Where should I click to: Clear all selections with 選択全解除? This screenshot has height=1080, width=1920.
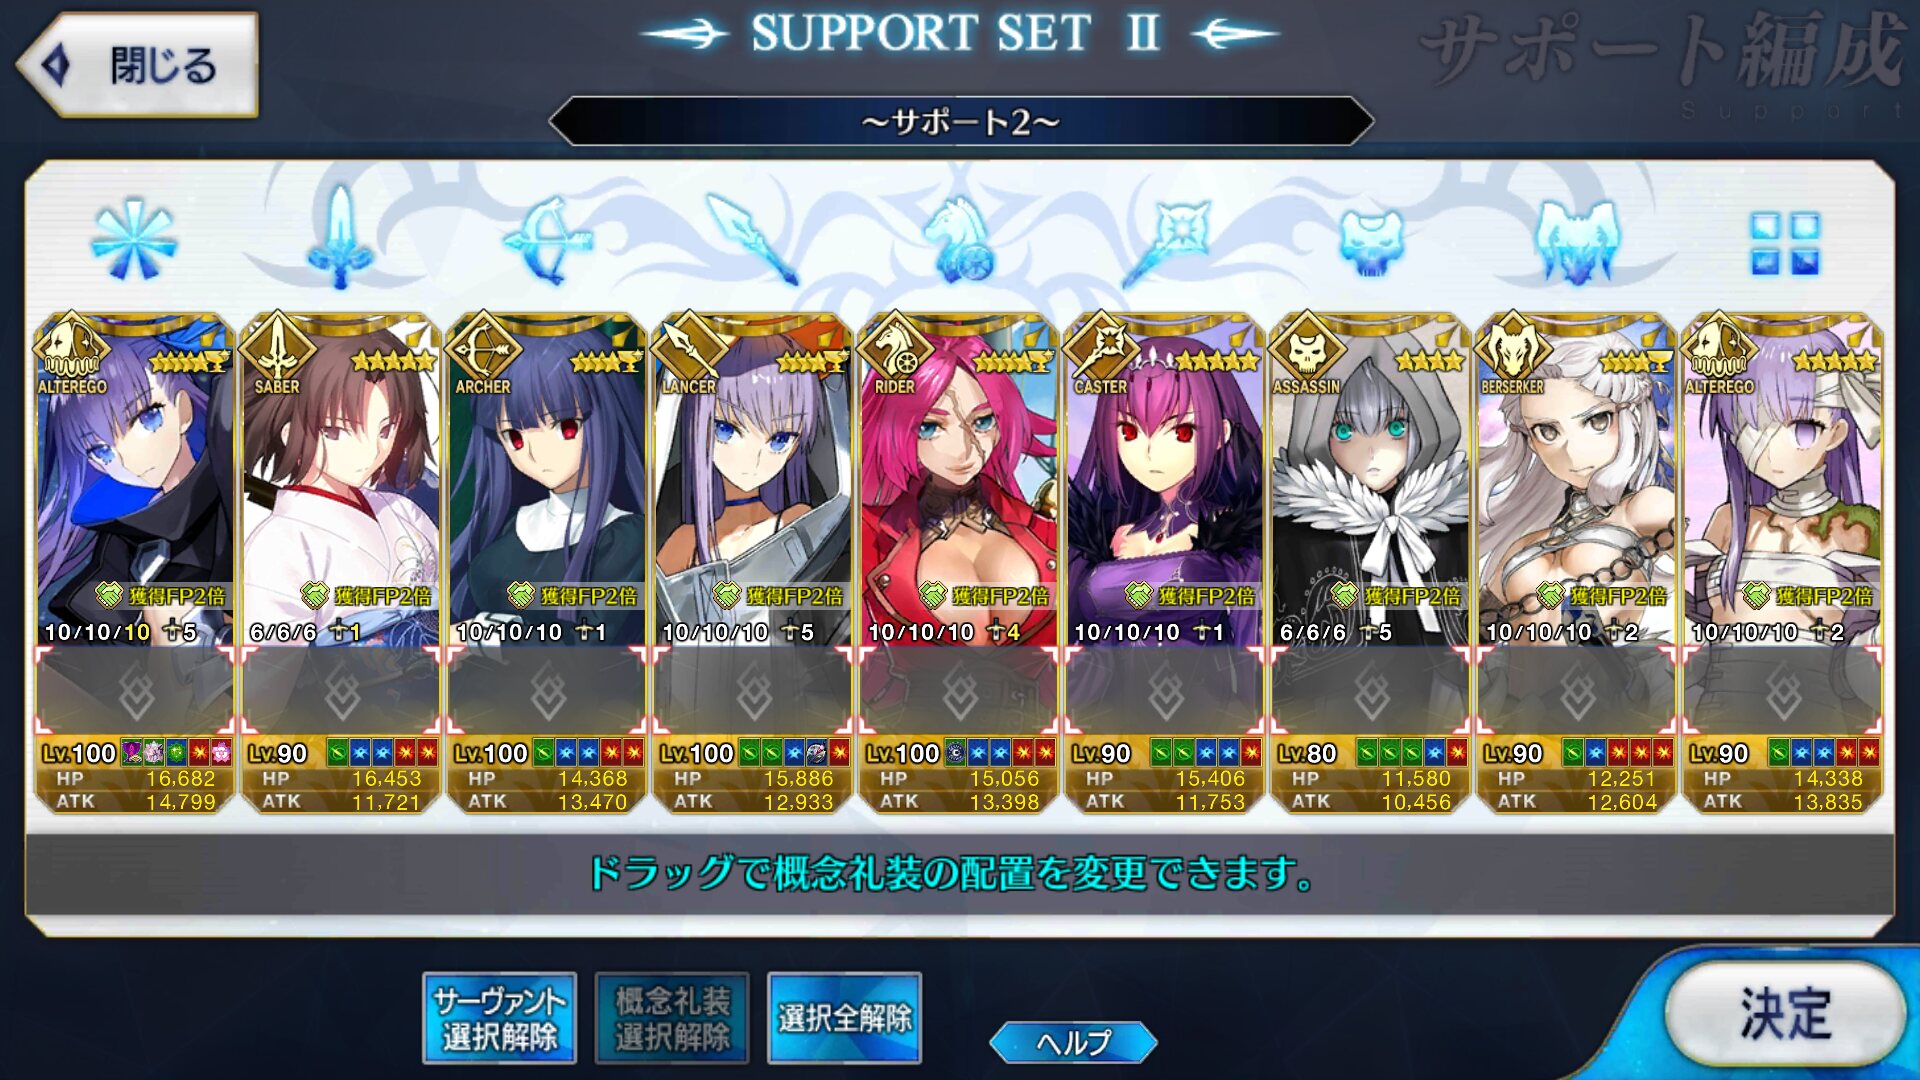click(844, 1018)
